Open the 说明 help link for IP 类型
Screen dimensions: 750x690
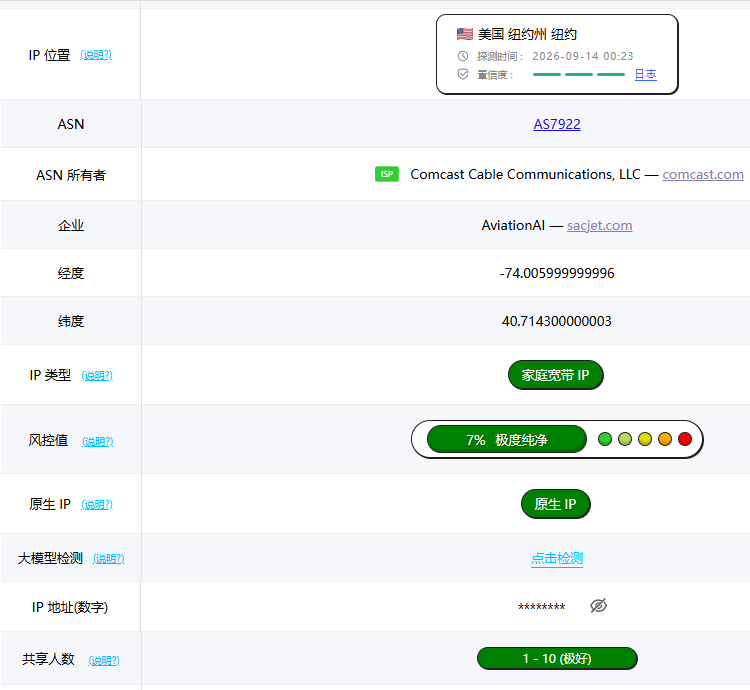pyautogui.click(x=97, y=375)
